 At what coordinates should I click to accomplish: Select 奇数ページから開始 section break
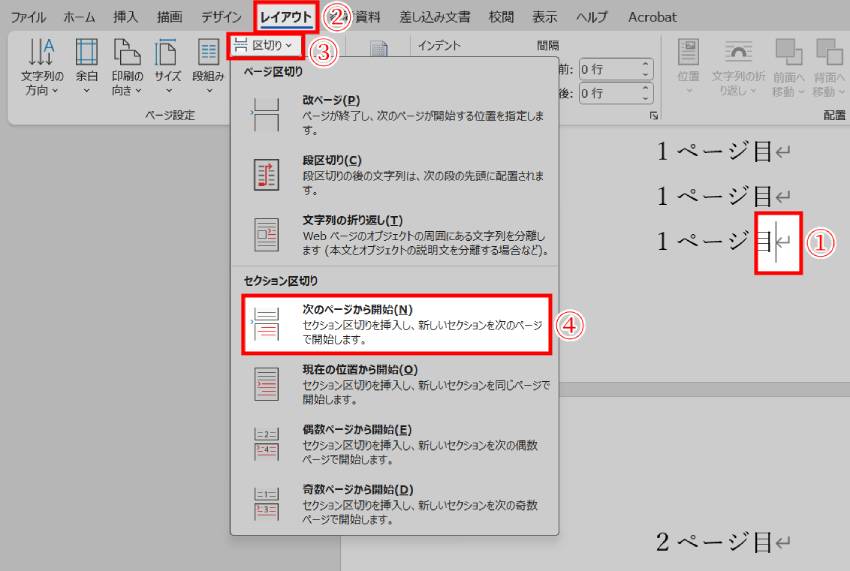(x=396, y=504)
